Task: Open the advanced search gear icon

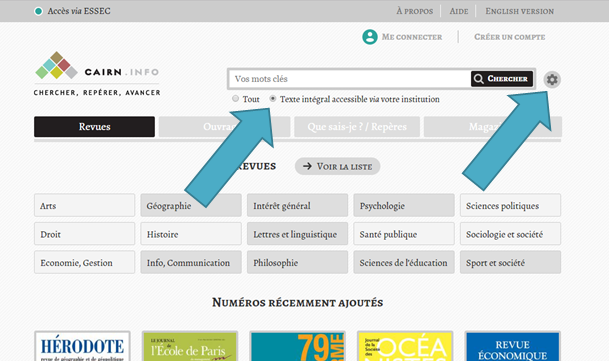Action: [x=552, y=80]
